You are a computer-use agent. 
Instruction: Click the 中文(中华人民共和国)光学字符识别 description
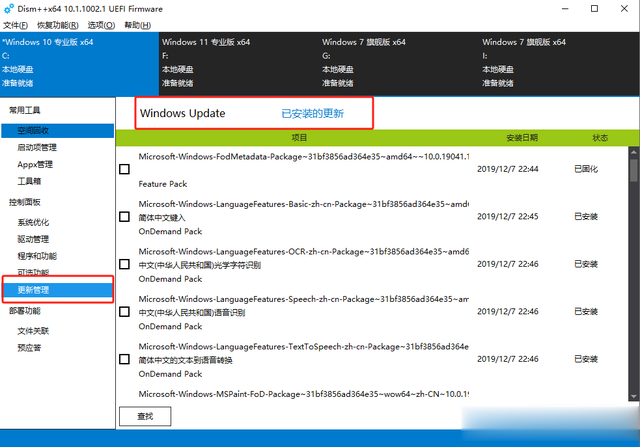point(200,265)
